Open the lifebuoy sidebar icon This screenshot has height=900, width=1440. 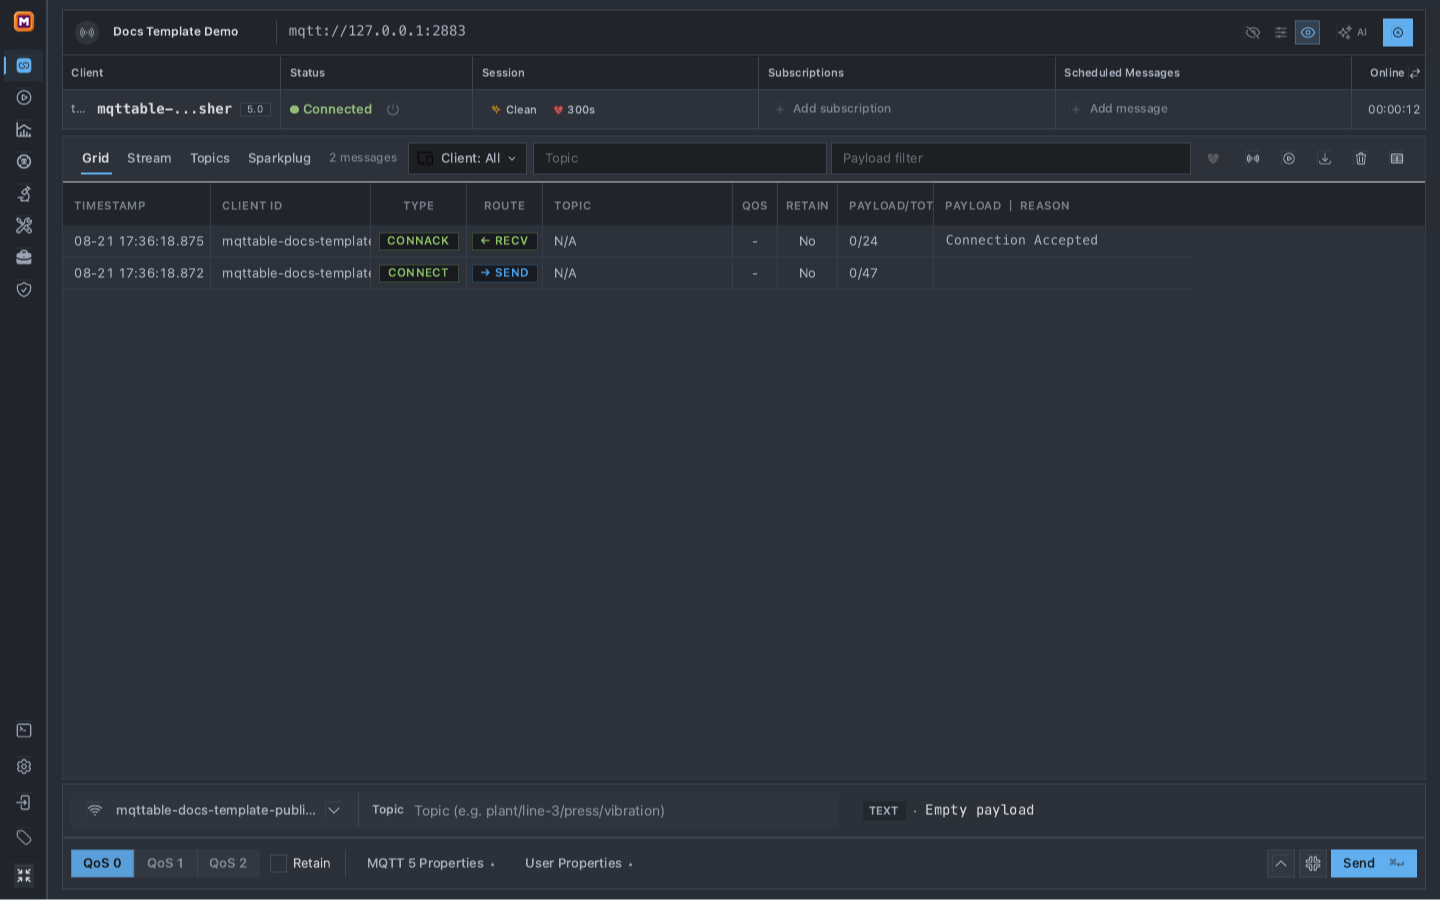pos(24,162)
